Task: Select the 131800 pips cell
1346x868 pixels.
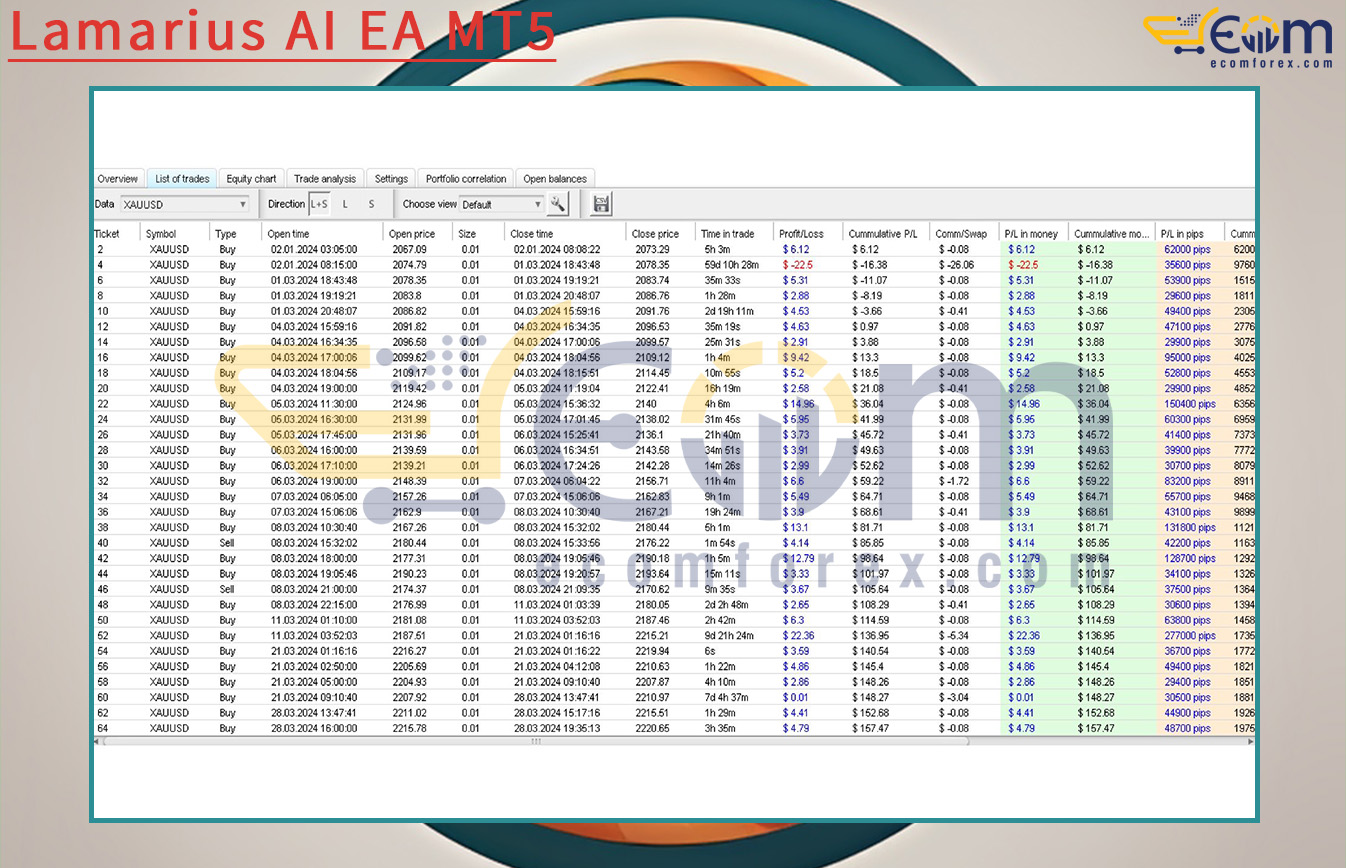Action: click(x=1190, y=527)
